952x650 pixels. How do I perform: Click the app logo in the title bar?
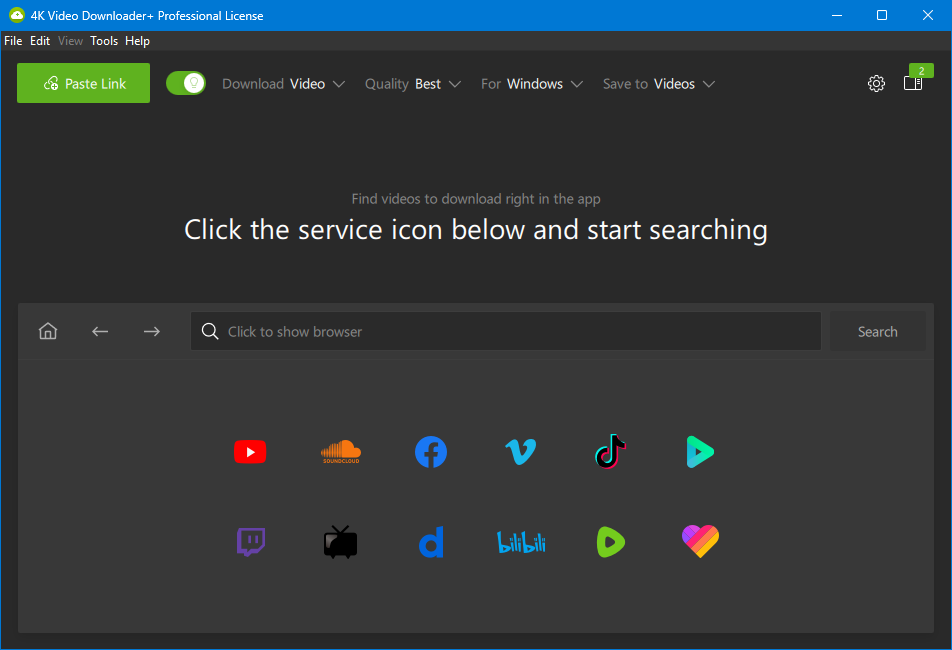click(x=16, y=15)
